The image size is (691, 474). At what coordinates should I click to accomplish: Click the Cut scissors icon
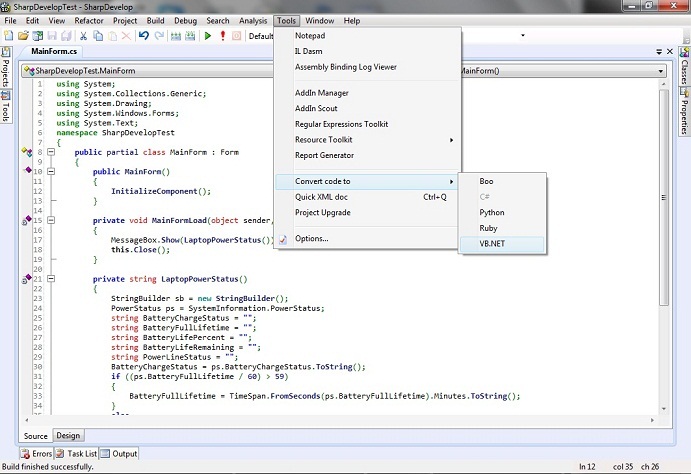[x=83, y=36]
